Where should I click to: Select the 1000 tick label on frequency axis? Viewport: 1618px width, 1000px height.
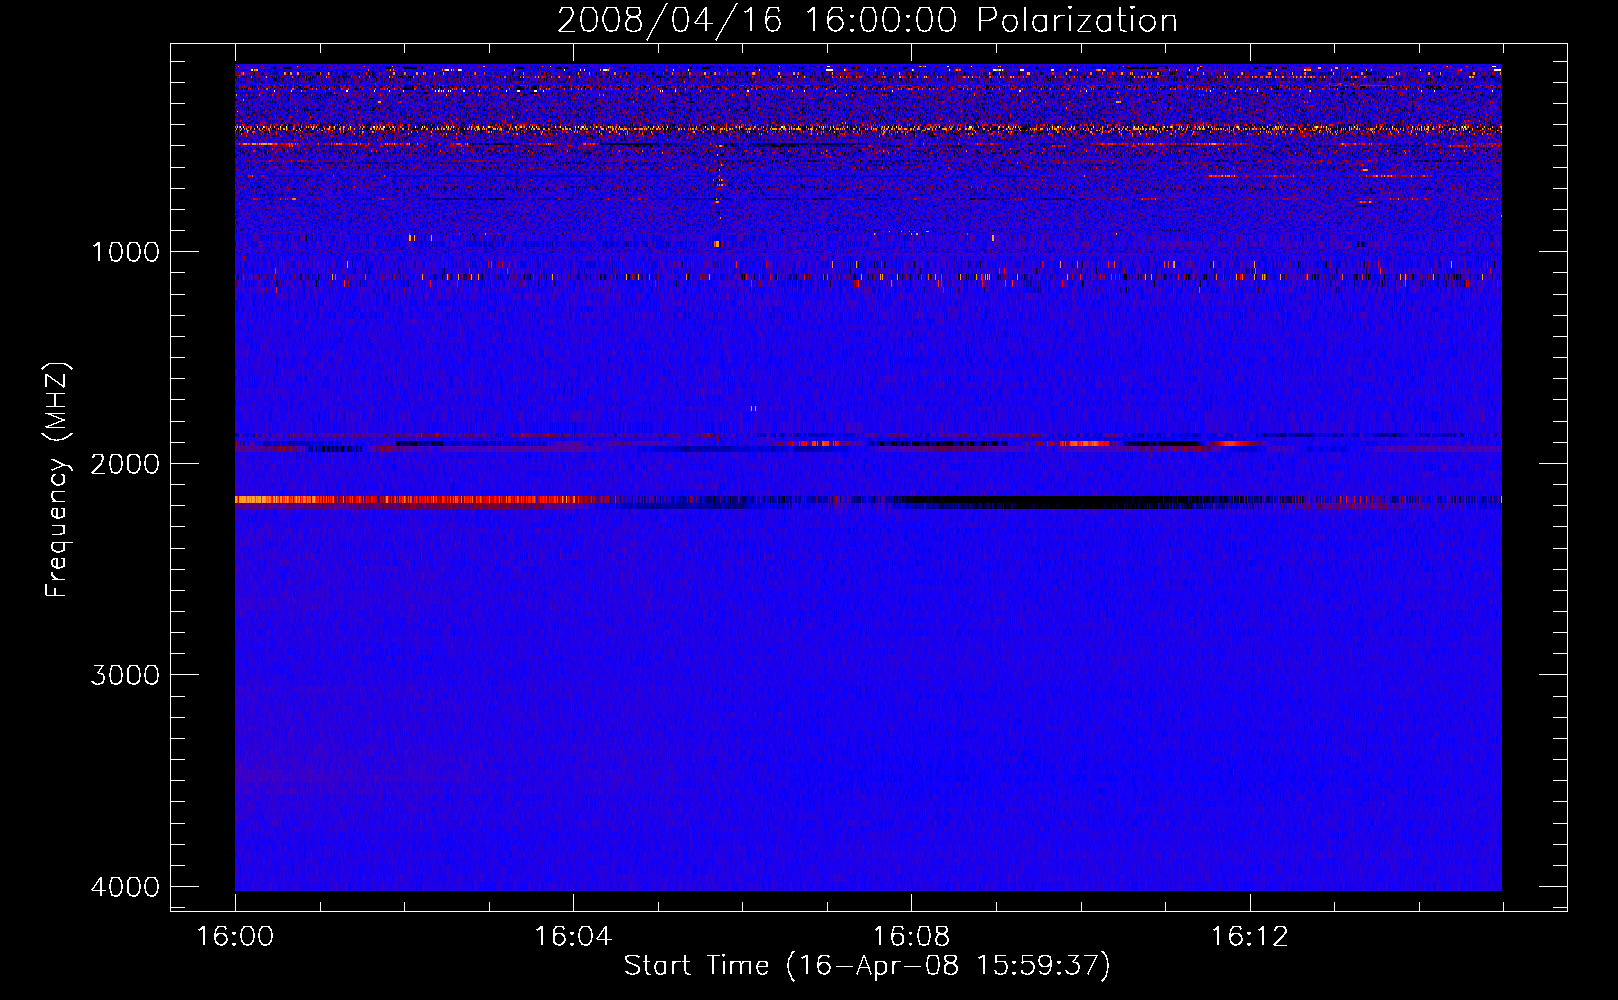click(125, 251)
